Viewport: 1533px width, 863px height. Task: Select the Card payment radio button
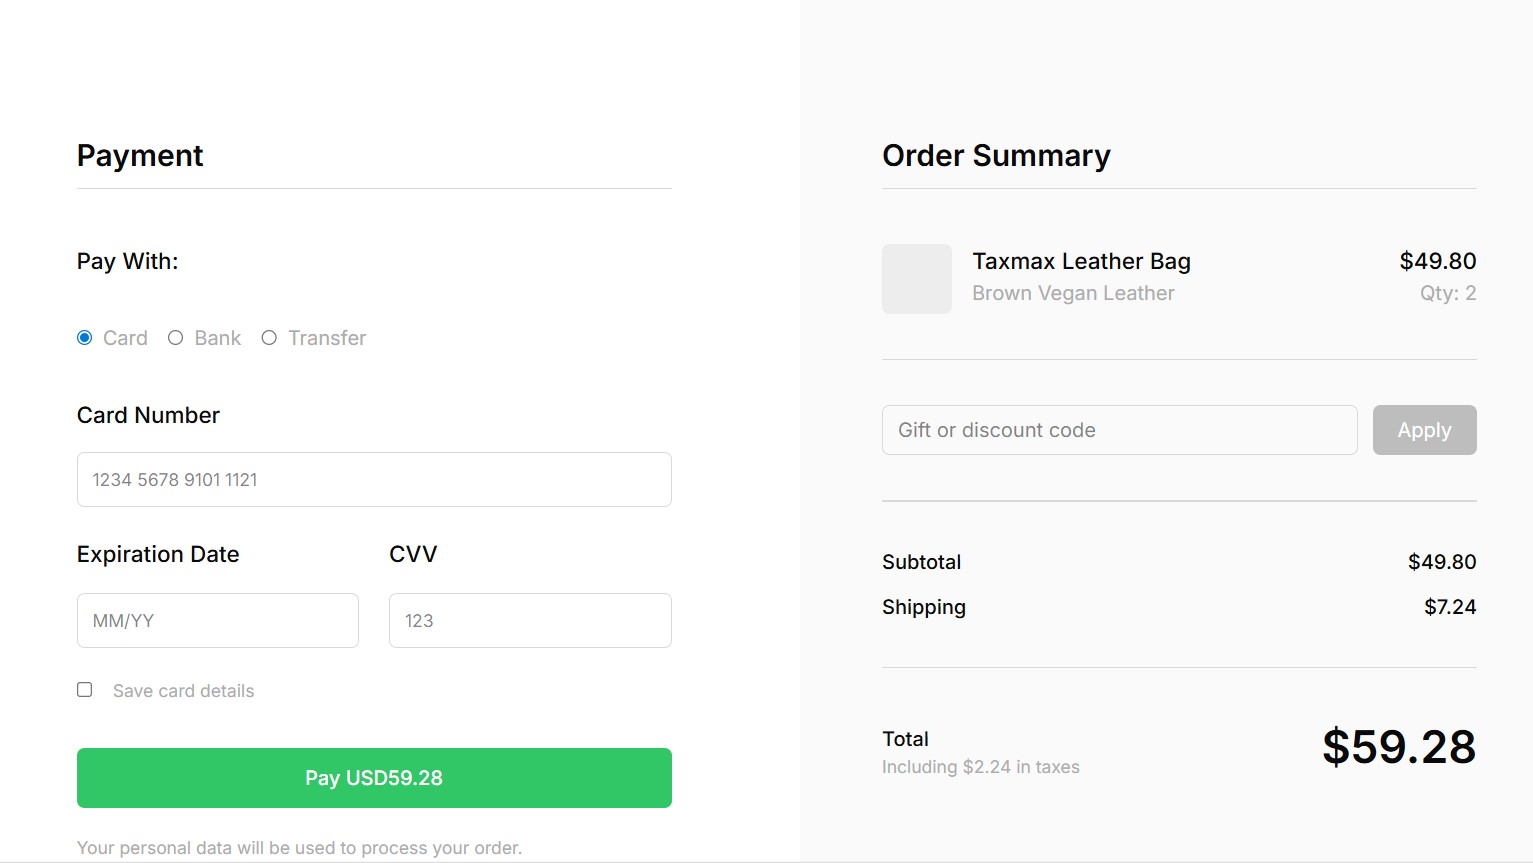click(x=85, y=338)
